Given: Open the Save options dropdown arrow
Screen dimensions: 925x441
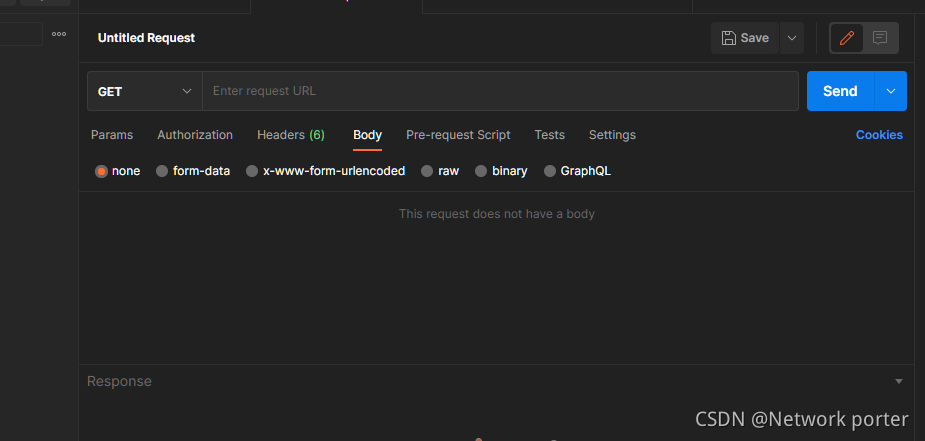Looking at the screenshot, I should click(792, 38).
